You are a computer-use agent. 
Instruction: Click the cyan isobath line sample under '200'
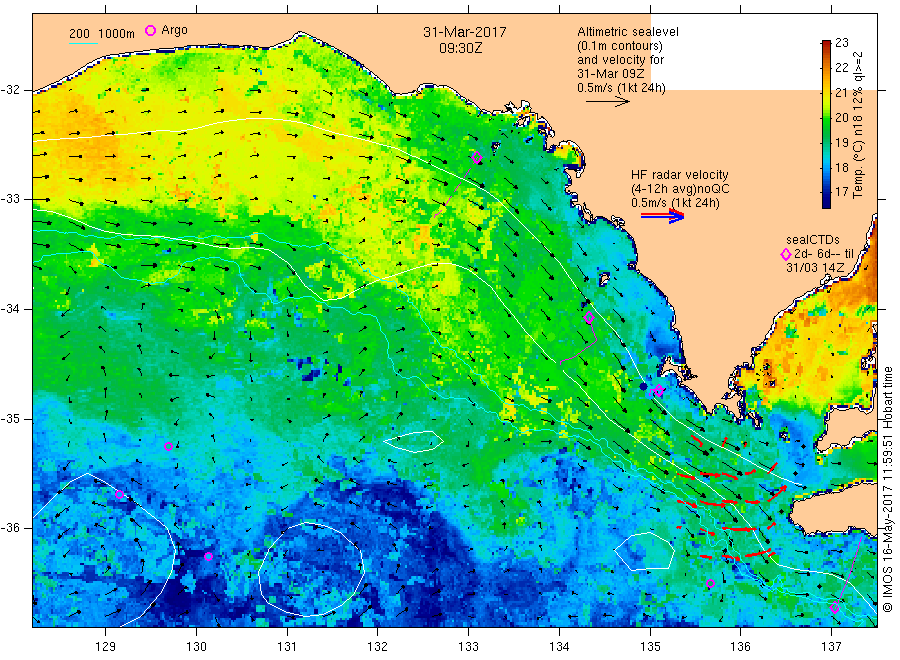pos(83,43)
